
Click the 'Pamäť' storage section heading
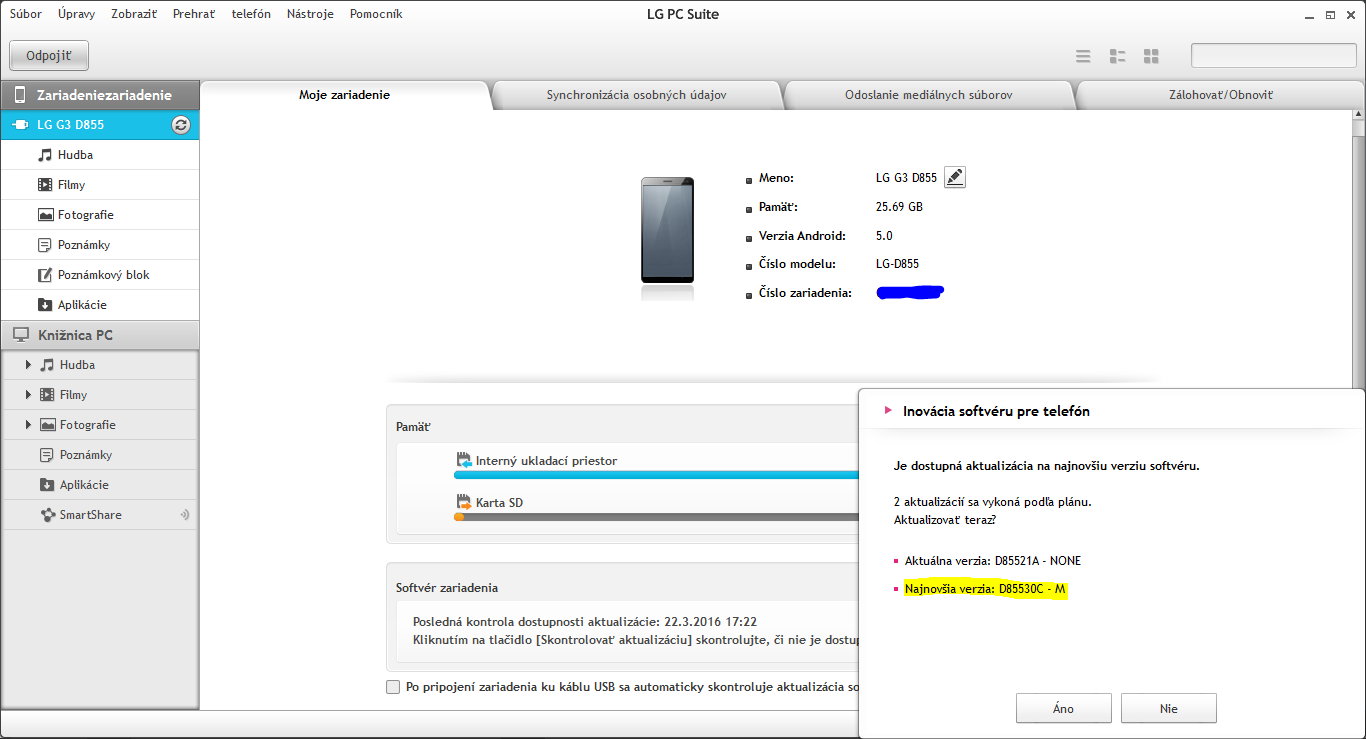pyautogui.click(x=413, y=427)
